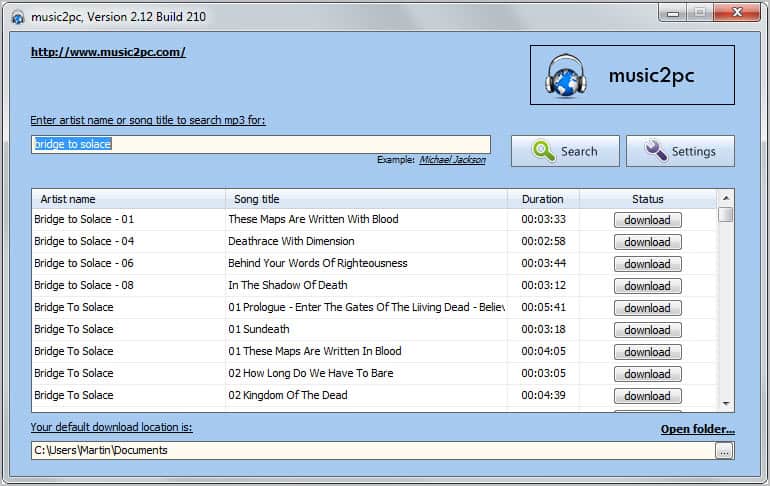Click the music2pc headphone globe logo
Viewport: 770px width, 486px height.
[566, 75]
